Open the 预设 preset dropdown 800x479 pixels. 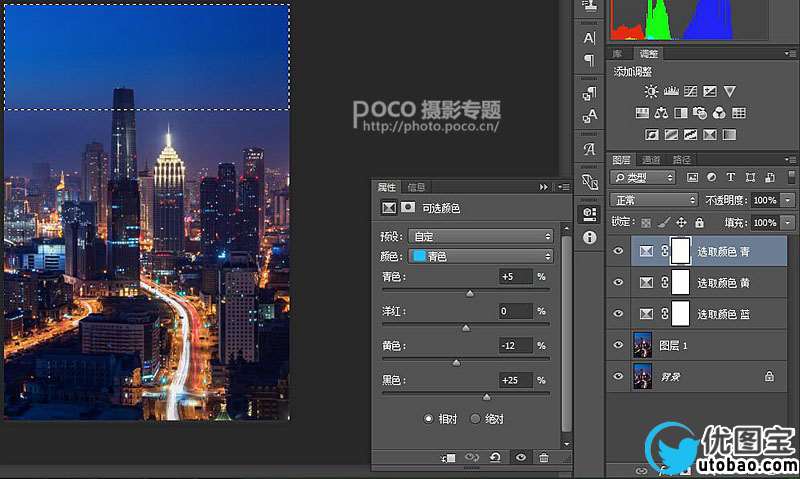pyautogui.click(x=481, y=236)
